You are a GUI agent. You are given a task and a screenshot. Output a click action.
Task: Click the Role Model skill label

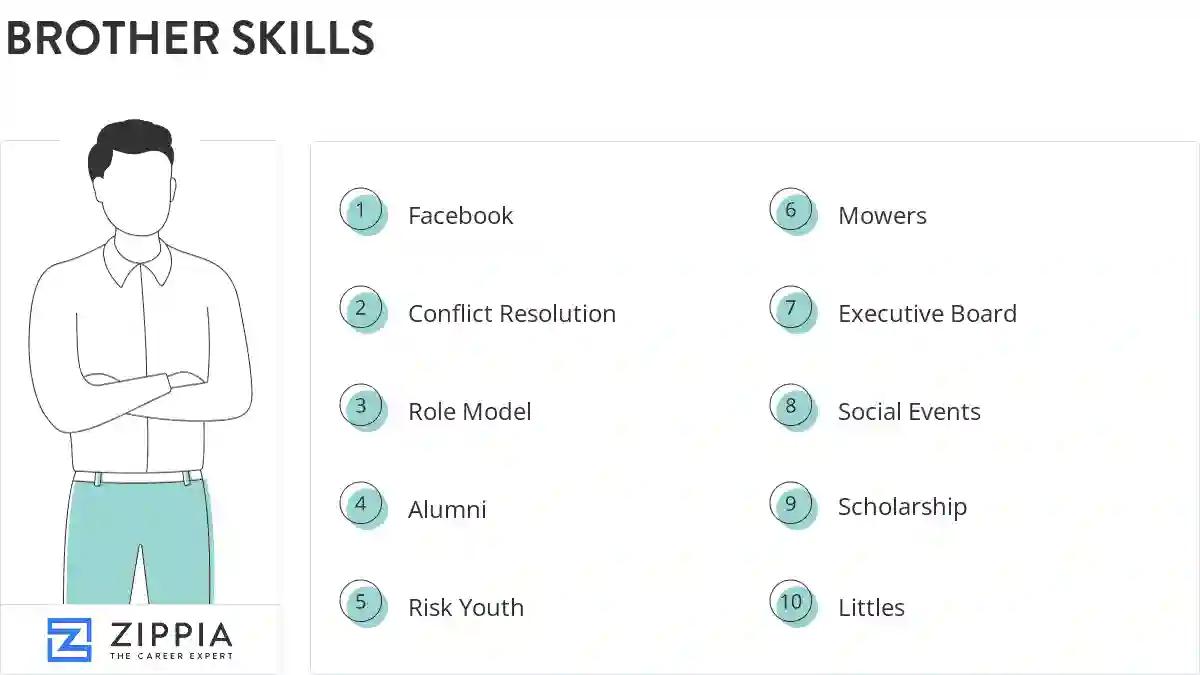tap(469, 412)
